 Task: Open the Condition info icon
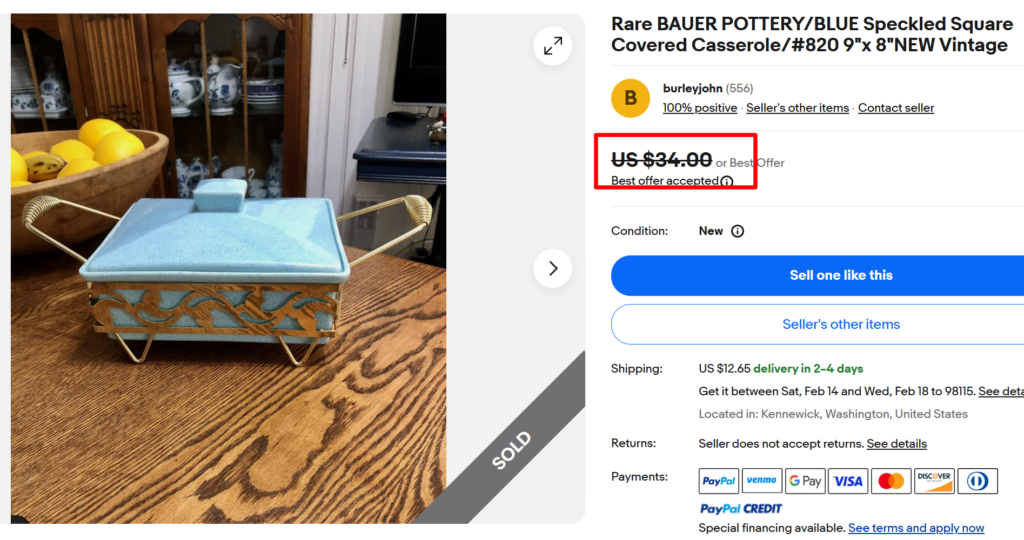coord(737,231)
